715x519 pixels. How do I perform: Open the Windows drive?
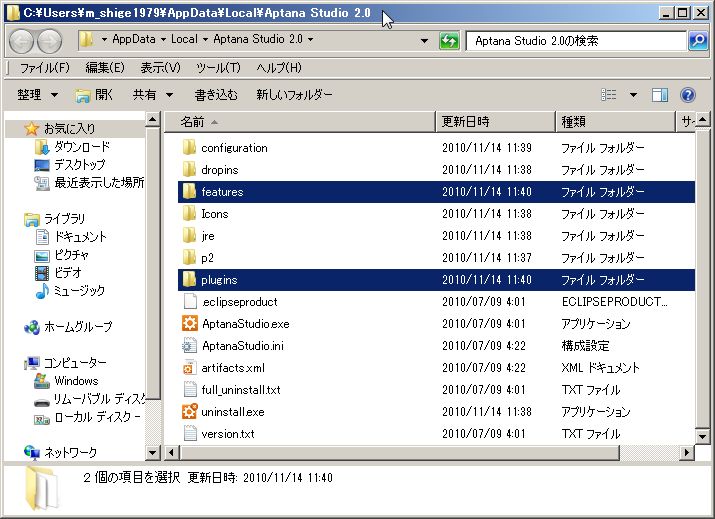pyautogui.click(x=76, y=381)
